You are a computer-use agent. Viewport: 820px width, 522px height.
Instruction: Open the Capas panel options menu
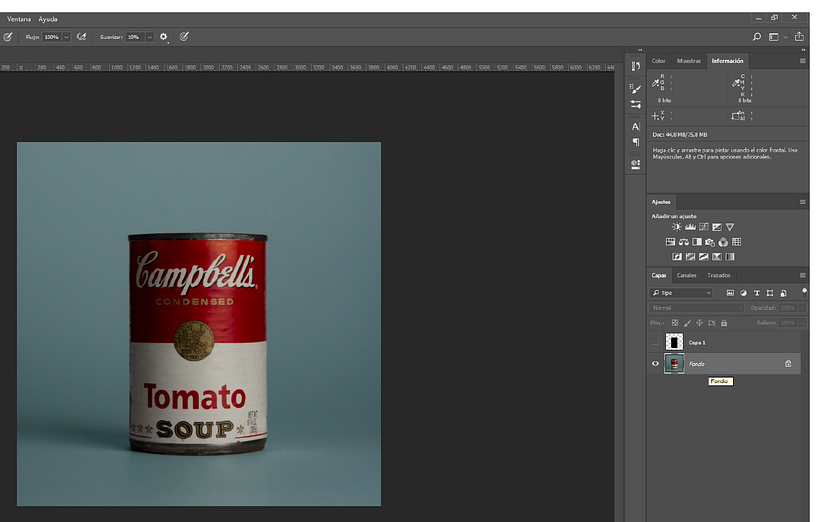tap(802, 275)
